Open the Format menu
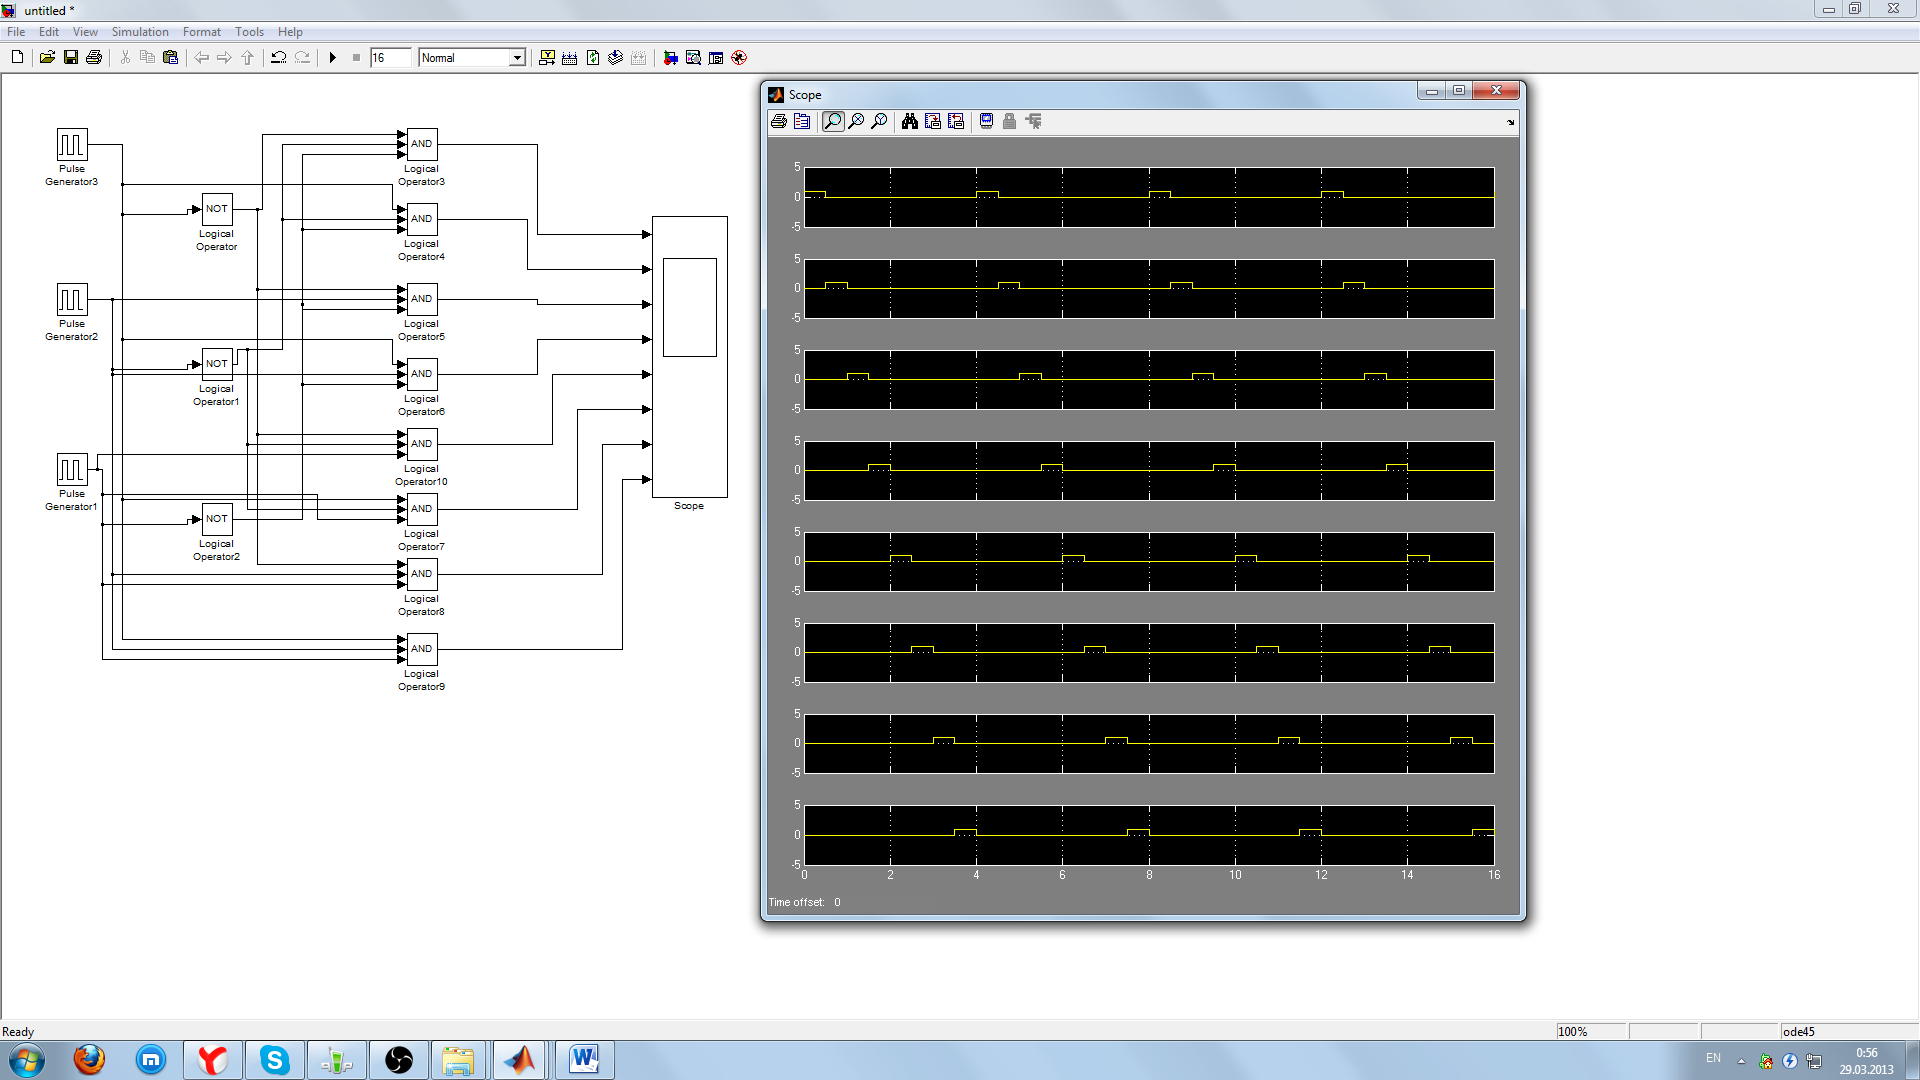Screen dimensions: 1920x1080 click(x=202, y=32)
